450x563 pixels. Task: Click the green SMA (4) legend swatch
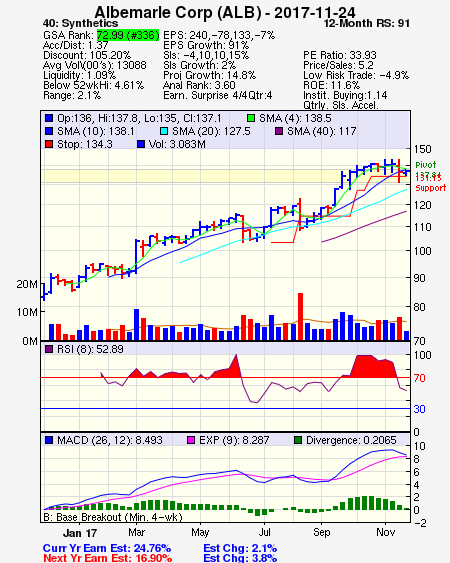click(x=251, y=118)
